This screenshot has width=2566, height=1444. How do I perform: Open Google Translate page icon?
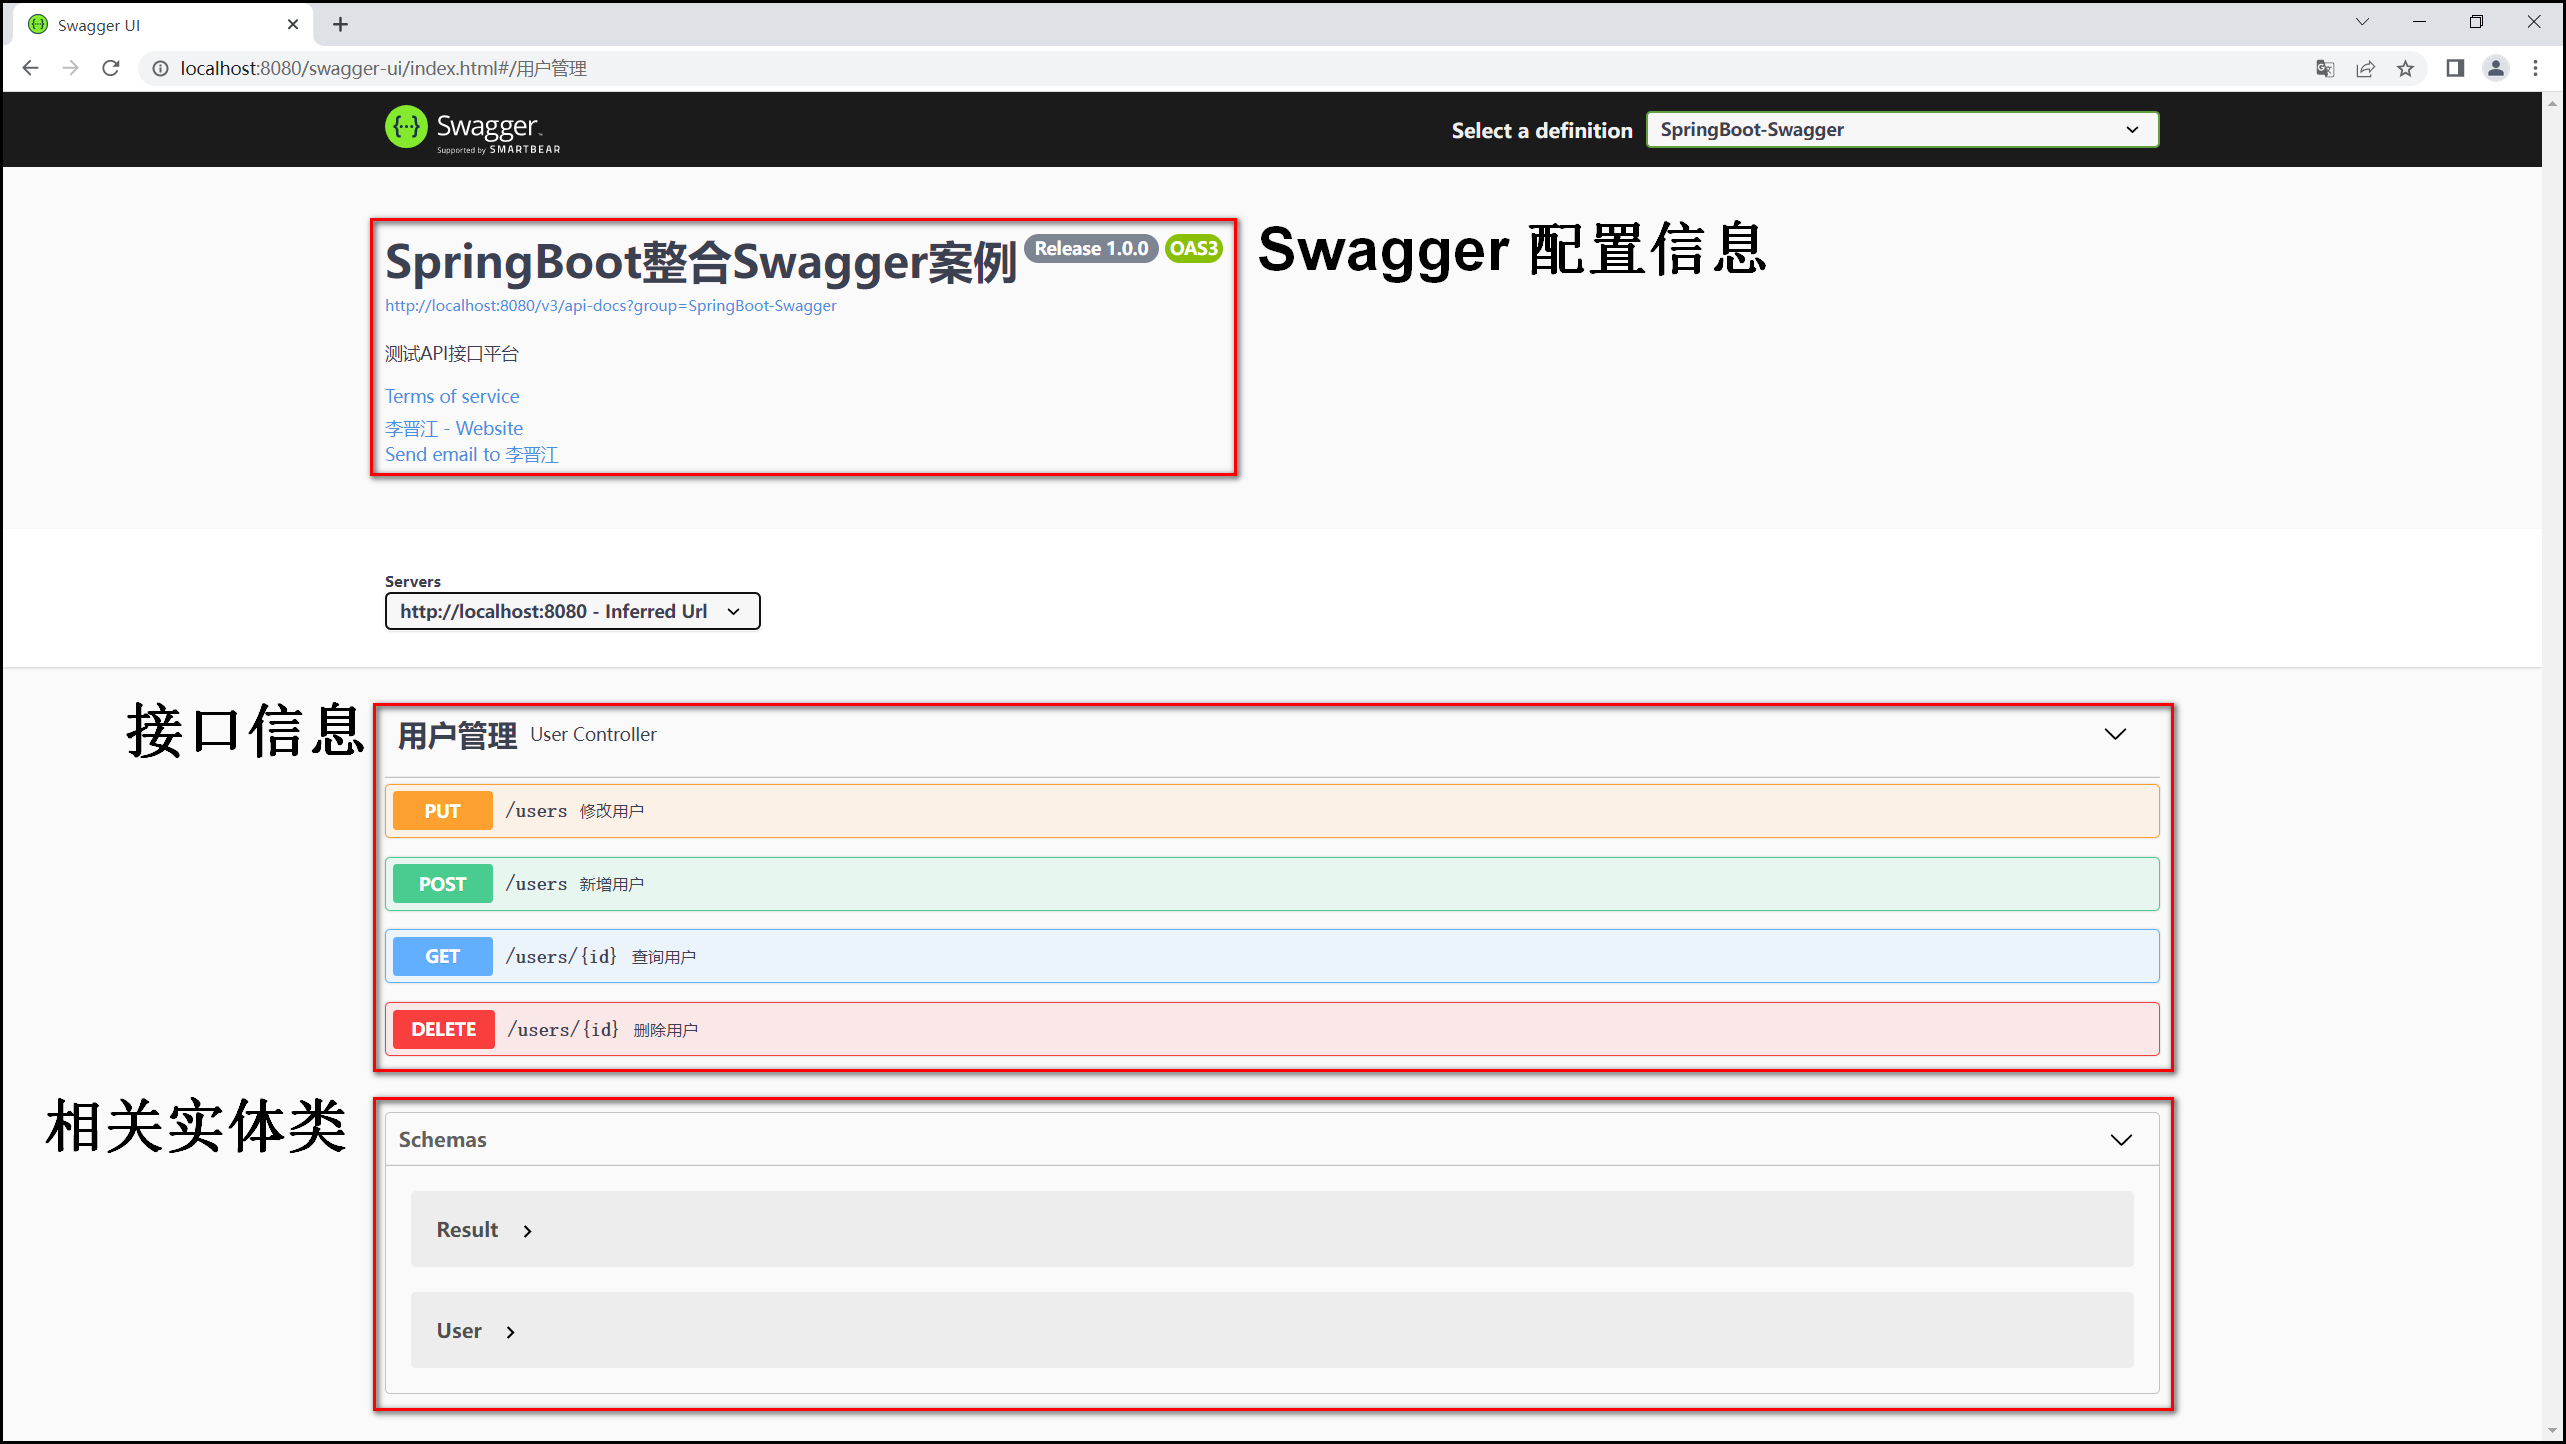pos(2325,68)
